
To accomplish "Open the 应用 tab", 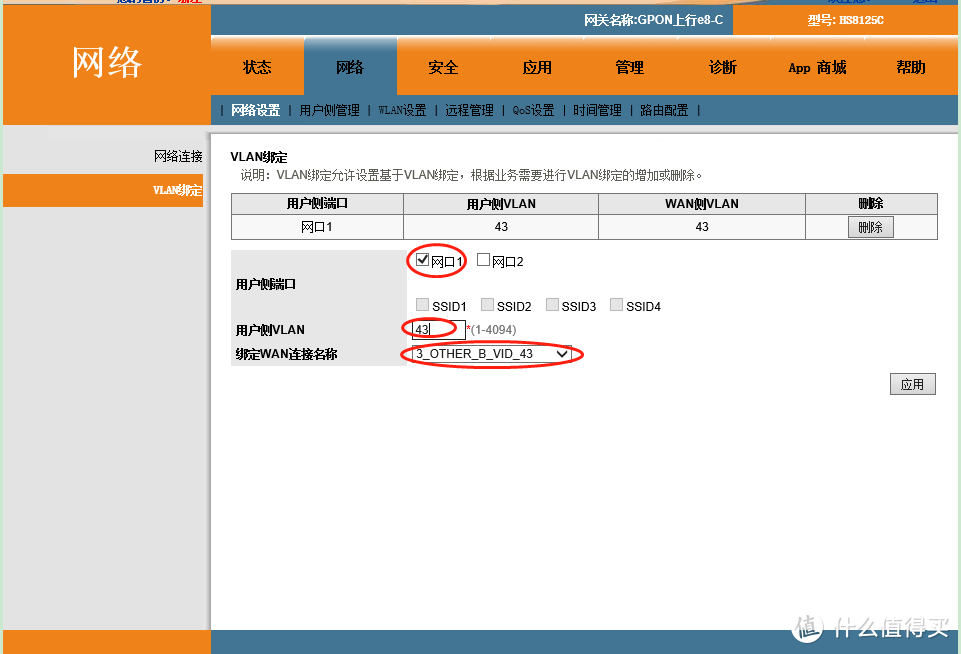I will (537, 66).
